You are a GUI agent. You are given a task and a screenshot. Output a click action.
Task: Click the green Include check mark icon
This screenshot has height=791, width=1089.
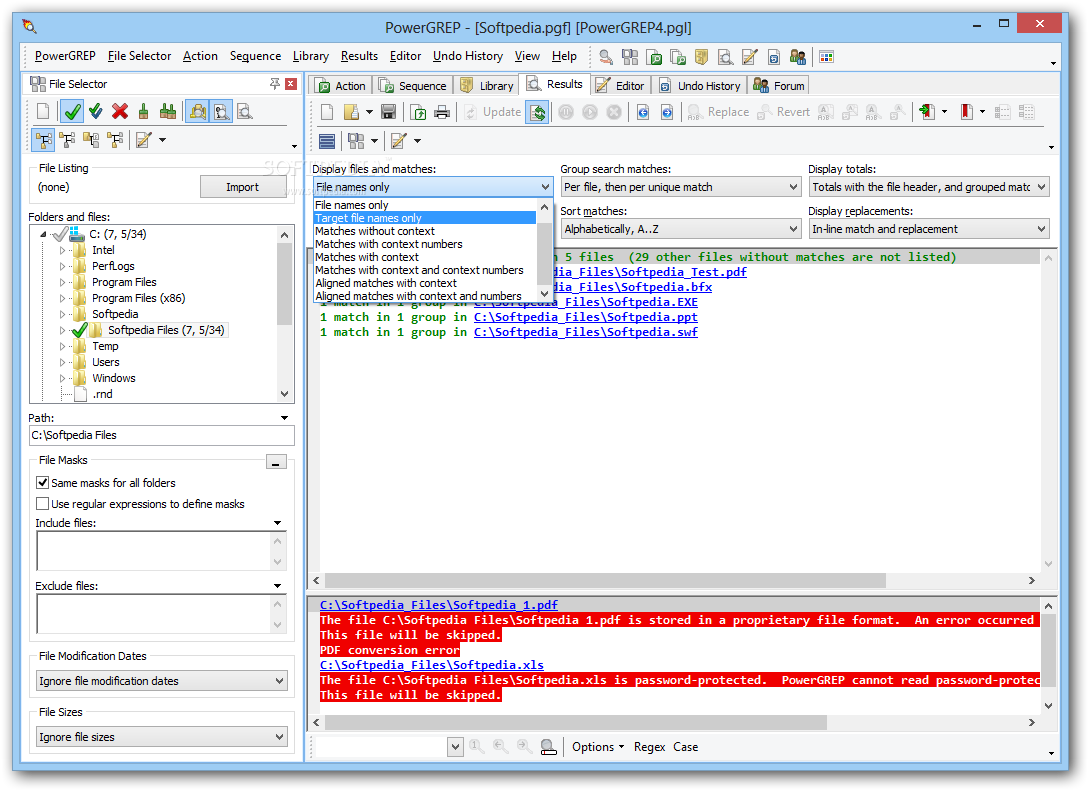72,111
